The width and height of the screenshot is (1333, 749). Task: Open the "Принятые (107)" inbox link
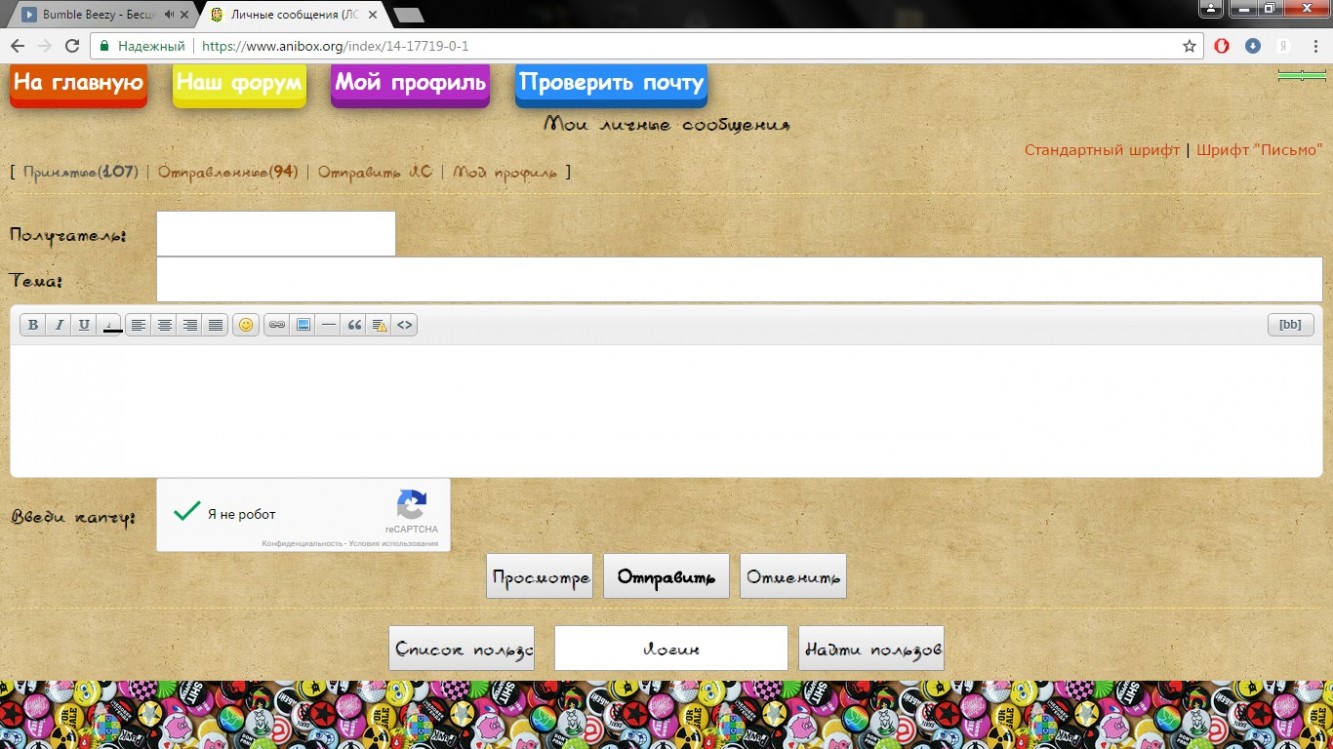coord(80,172)
